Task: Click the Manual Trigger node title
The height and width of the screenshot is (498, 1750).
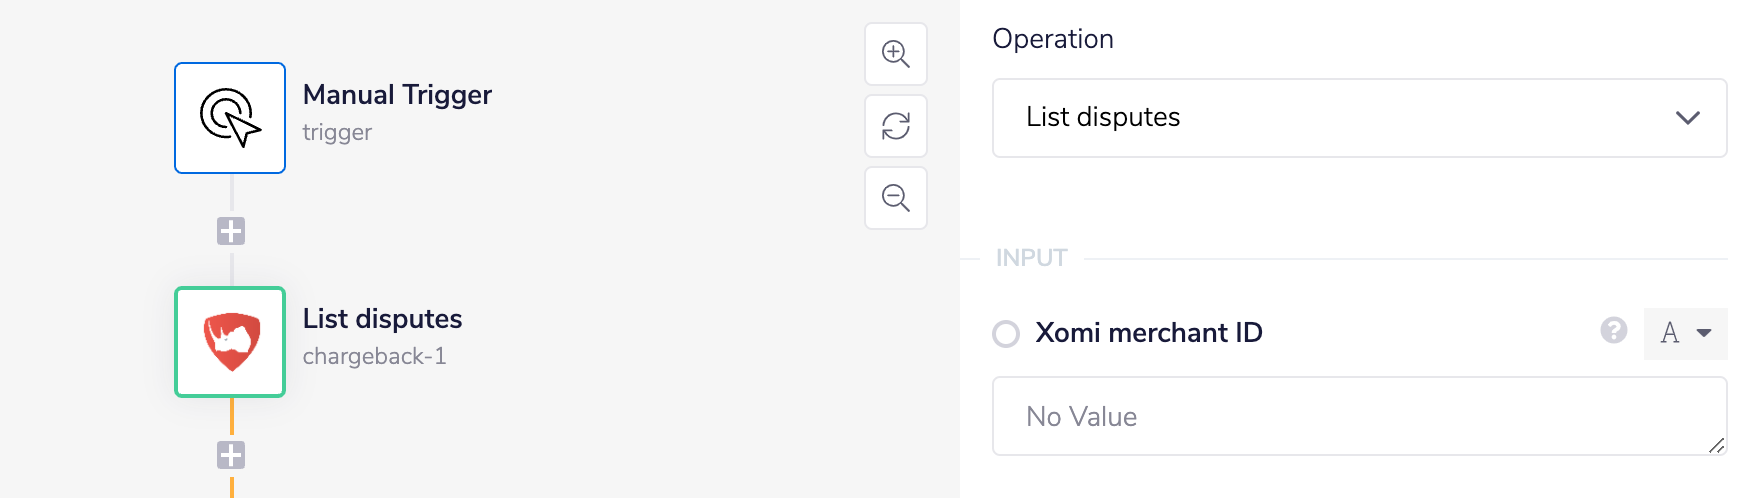Action: (x=397, y=95)
